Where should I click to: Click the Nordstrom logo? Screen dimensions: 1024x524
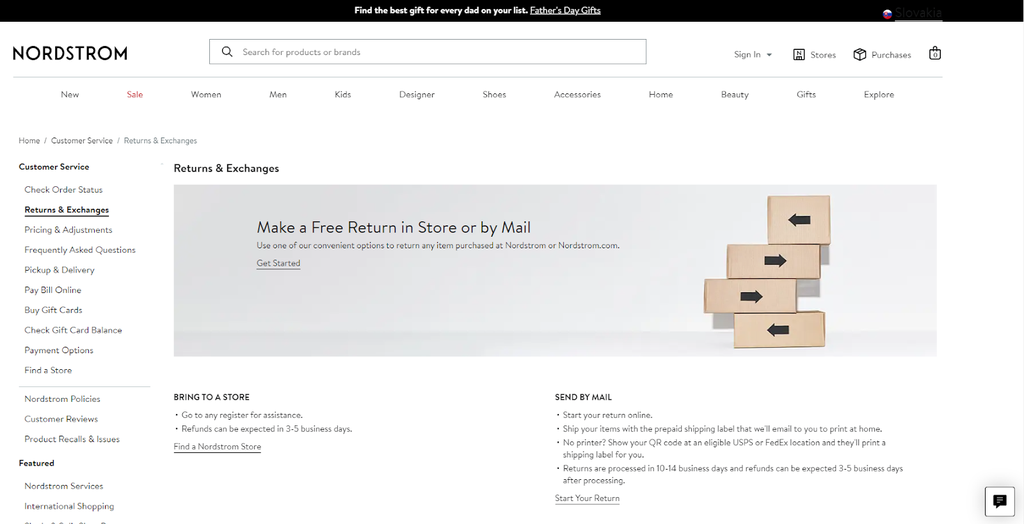click(70, 54)
